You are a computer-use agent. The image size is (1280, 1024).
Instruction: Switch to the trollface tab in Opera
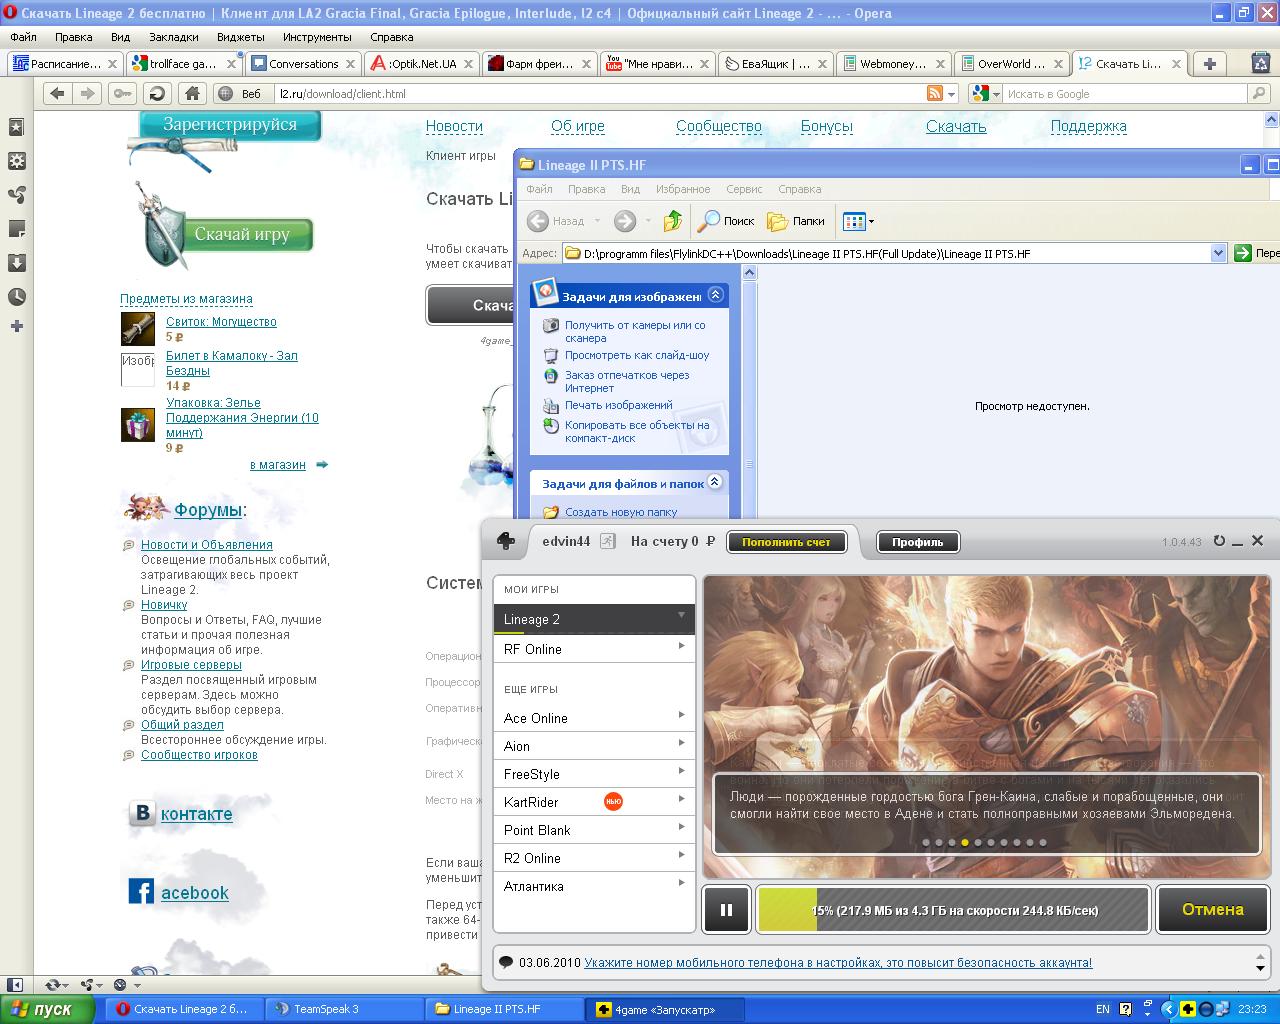[184, 63]
